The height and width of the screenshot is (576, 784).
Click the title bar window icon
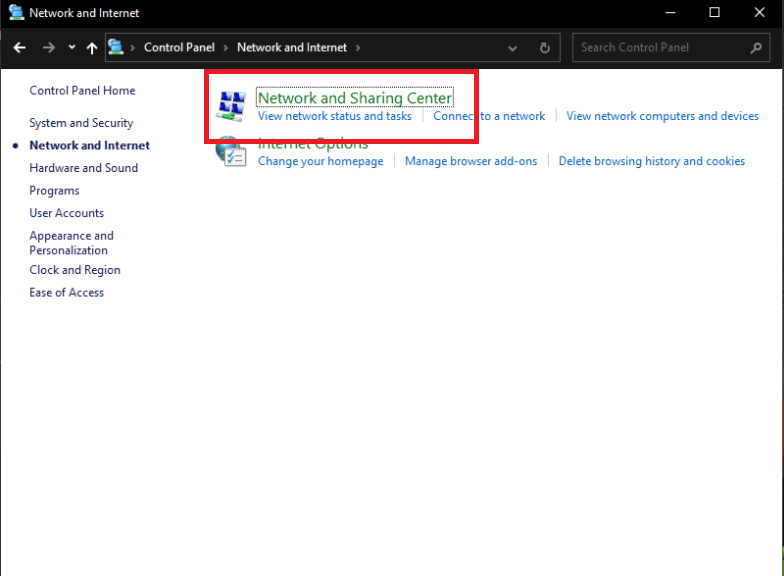pos(16,12)
